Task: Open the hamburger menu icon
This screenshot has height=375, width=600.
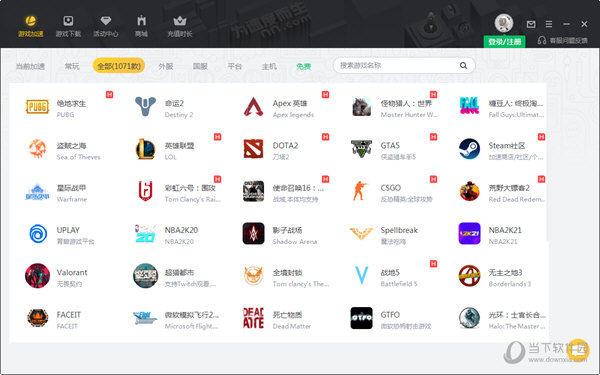Action: tap(549, 24)
